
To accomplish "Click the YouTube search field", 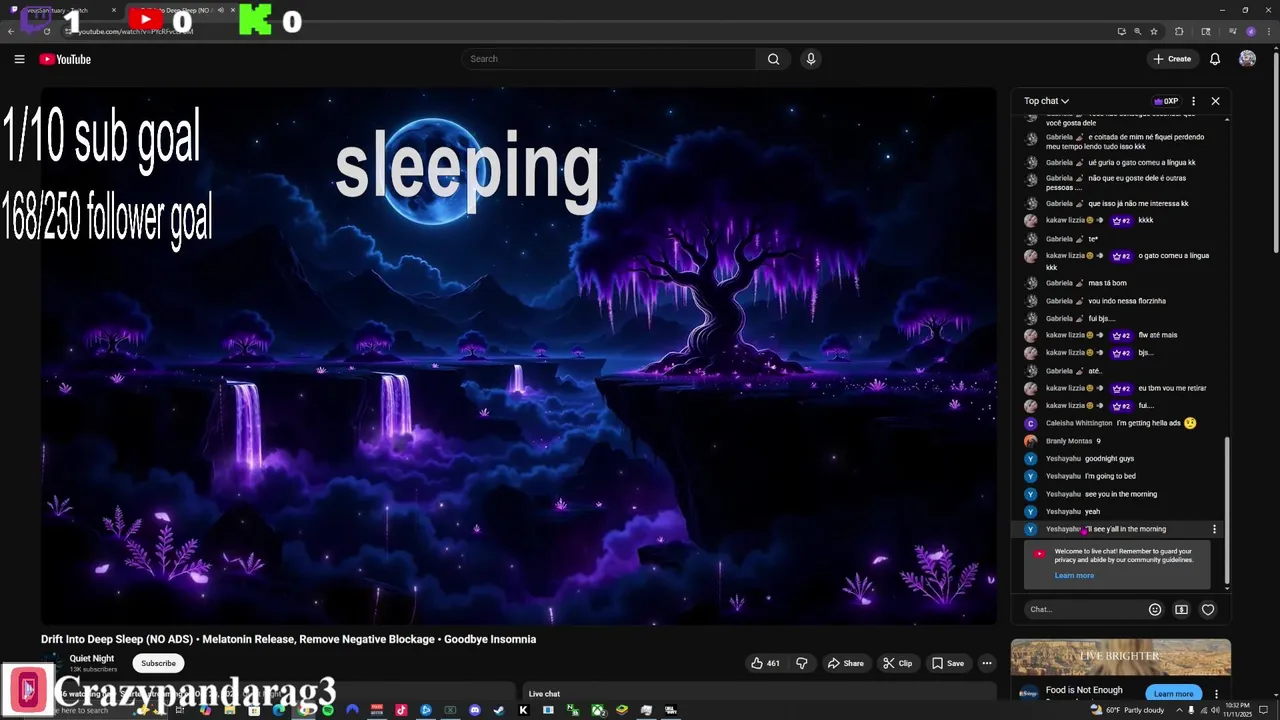I will (610, 59).
